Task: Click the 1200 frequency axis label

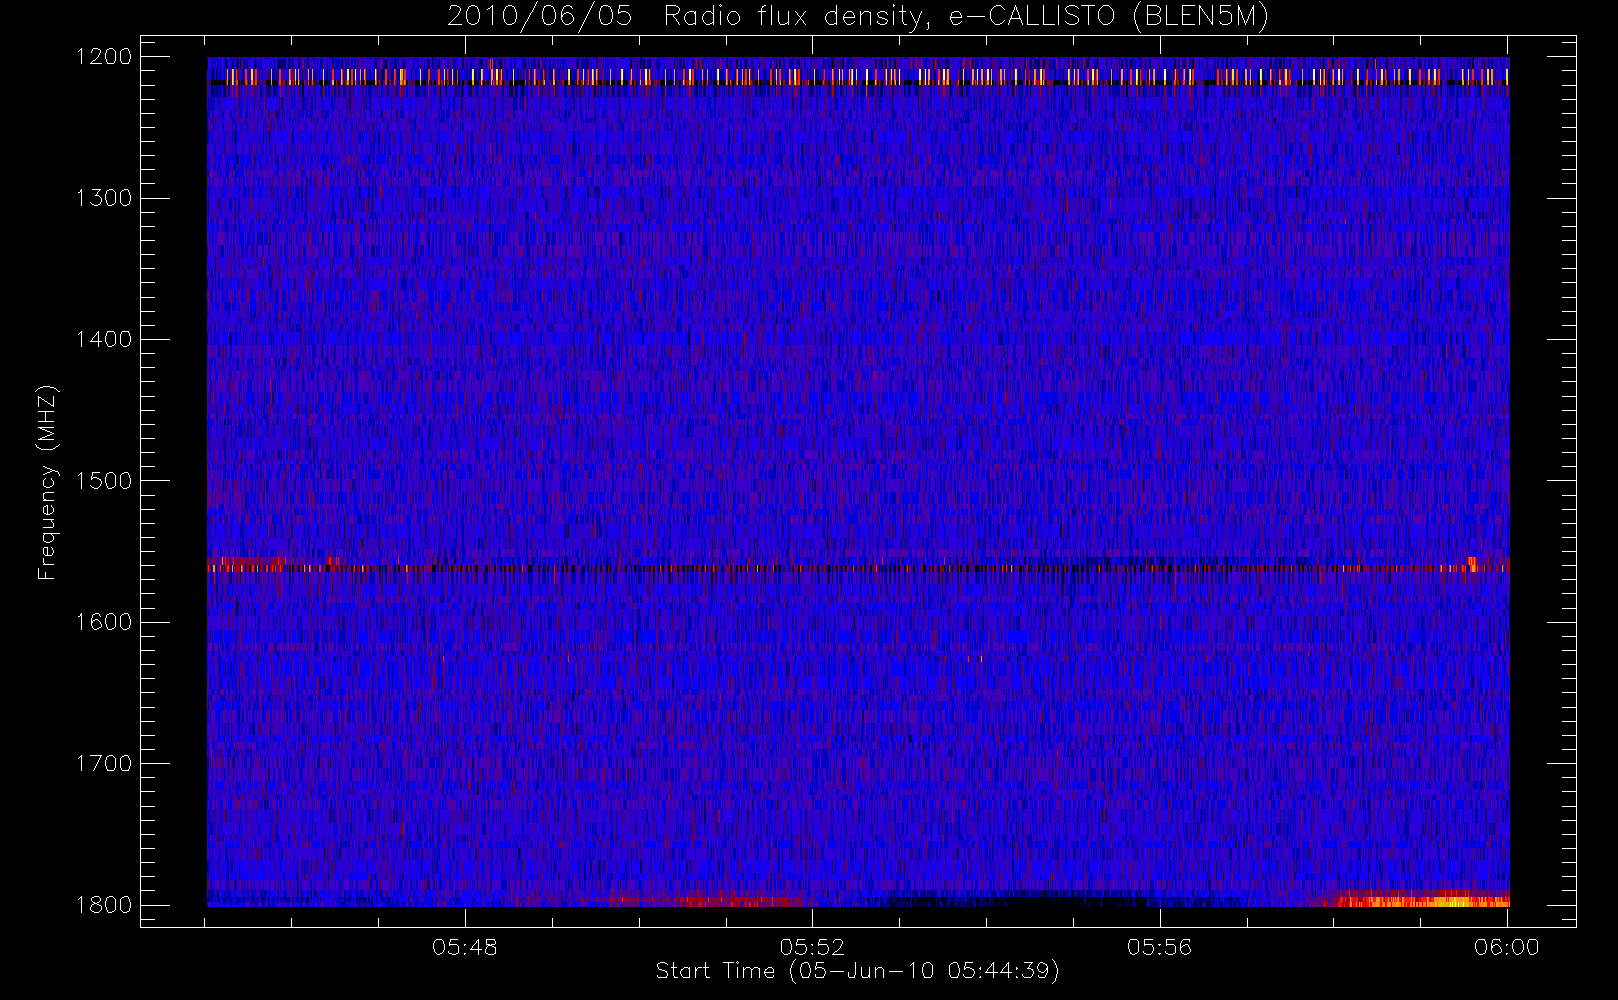Action: 104,57
